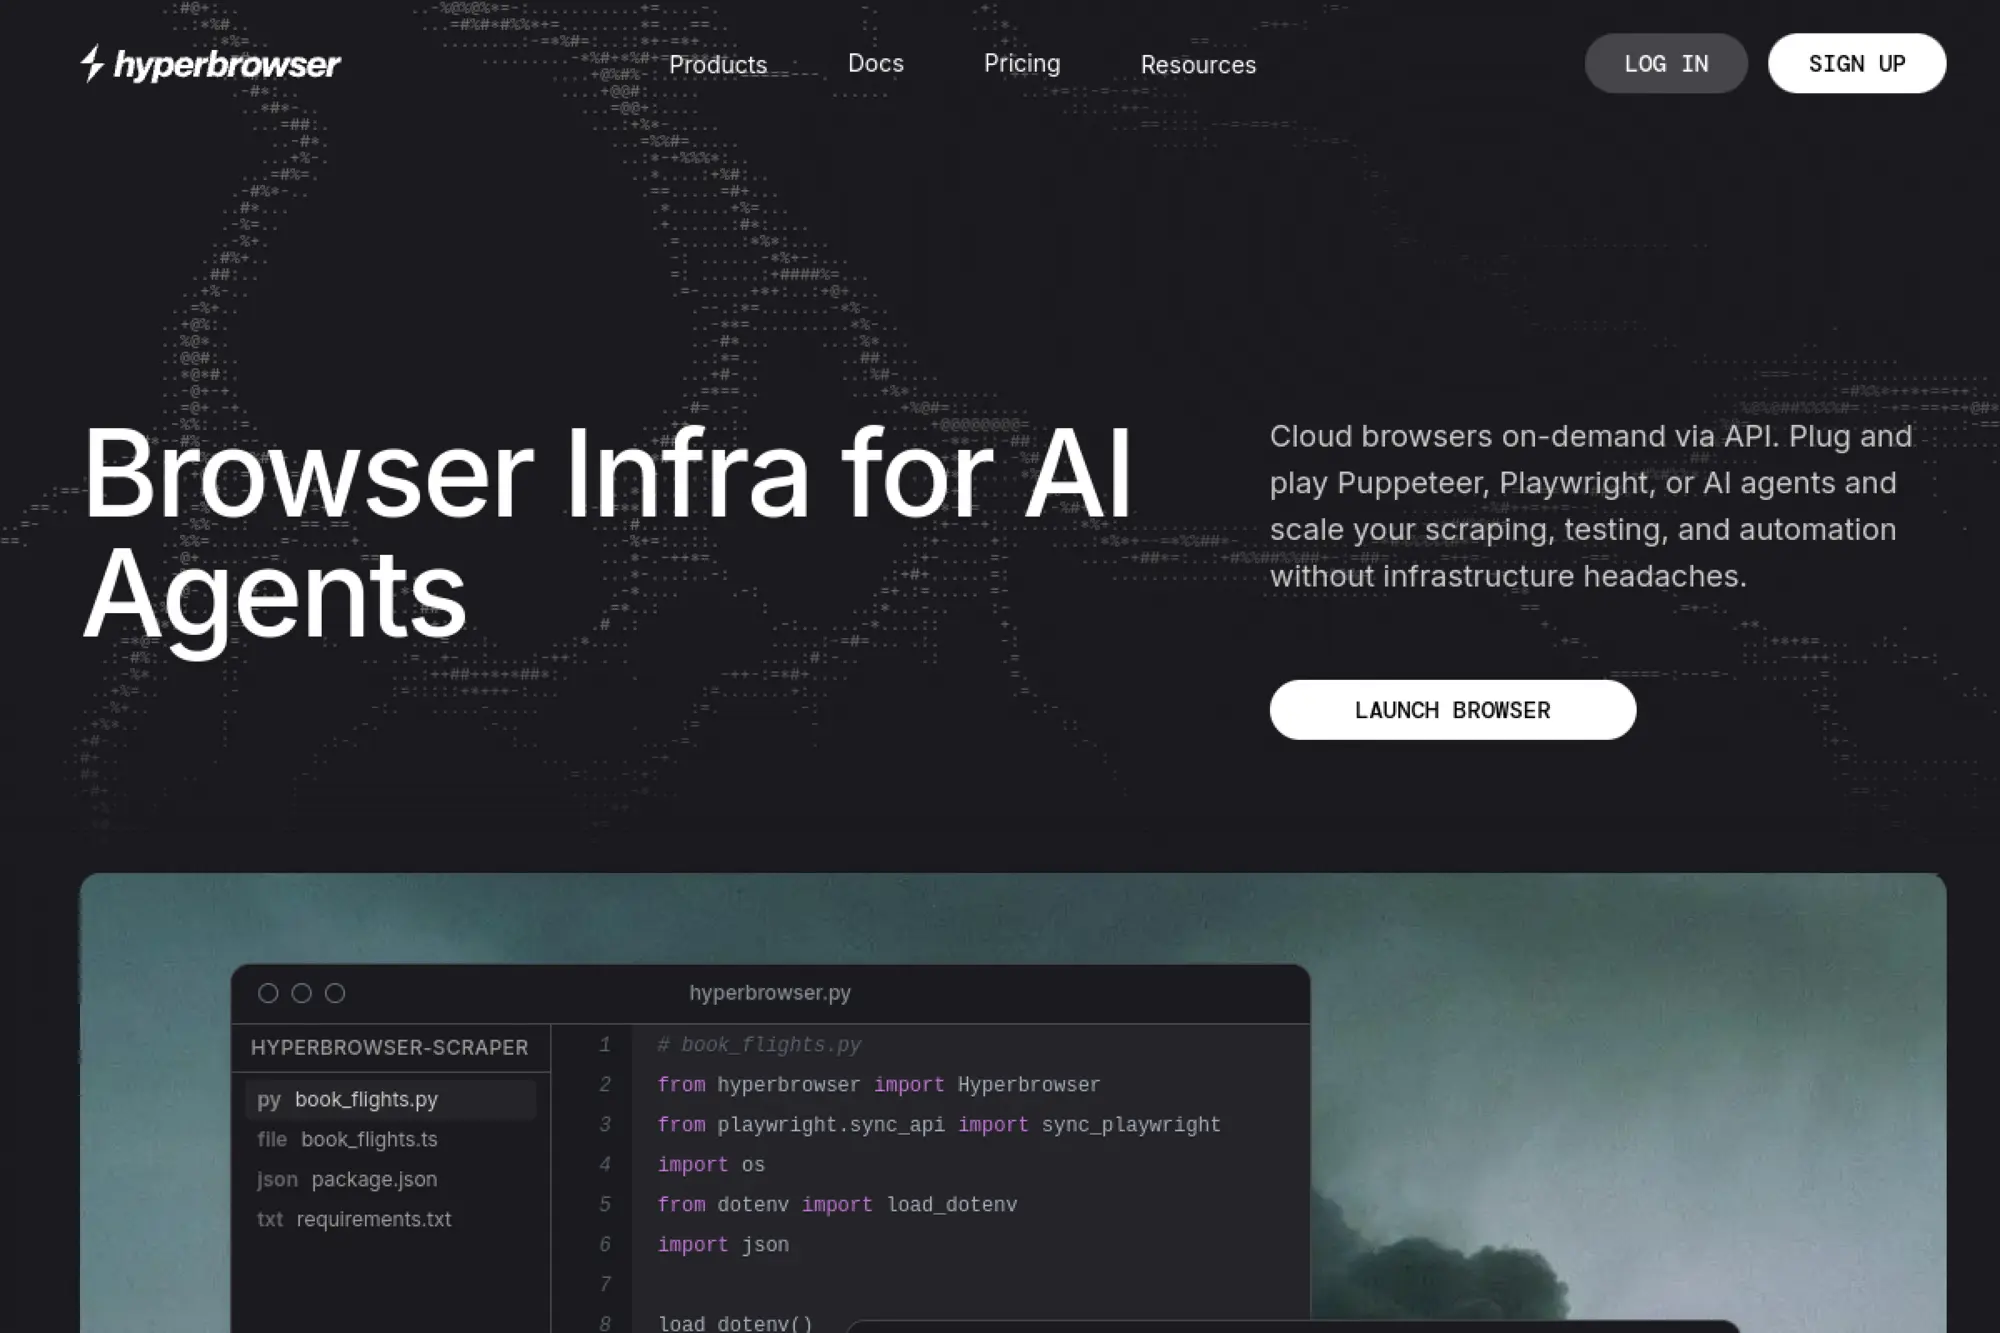Click the red traffic-light circle in the editor mockup
This screenshot has width=2000, height=1333.
point(270,994)
